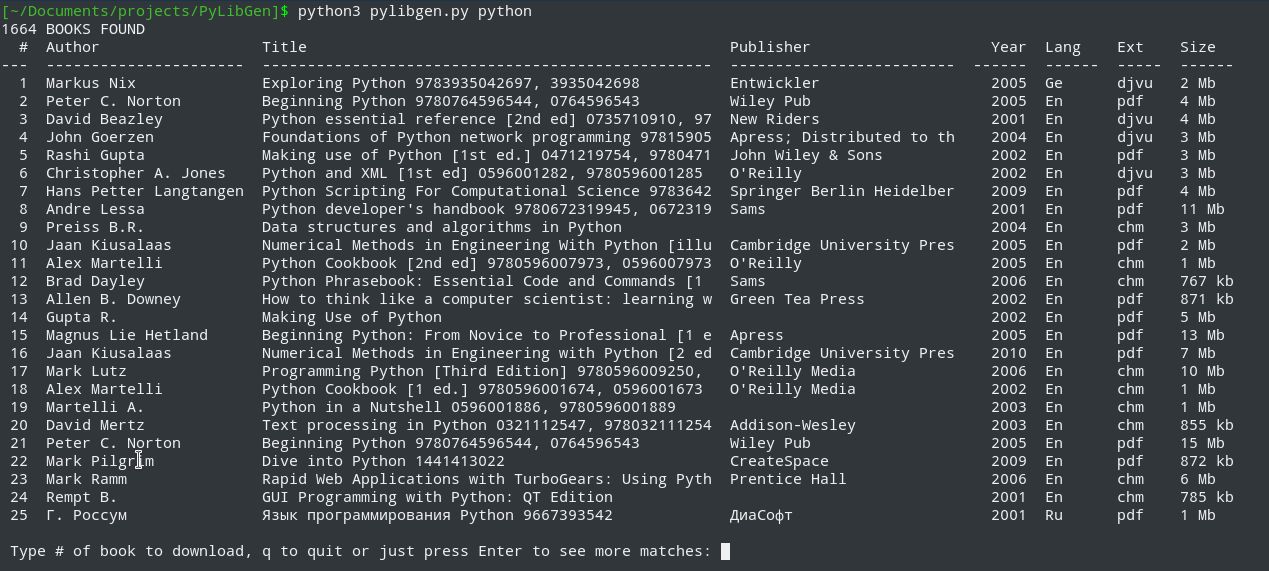Click the Year column header
The width and height of the screenshot is (1269, 571).
pyautogui.click(x=1008, y=47)
